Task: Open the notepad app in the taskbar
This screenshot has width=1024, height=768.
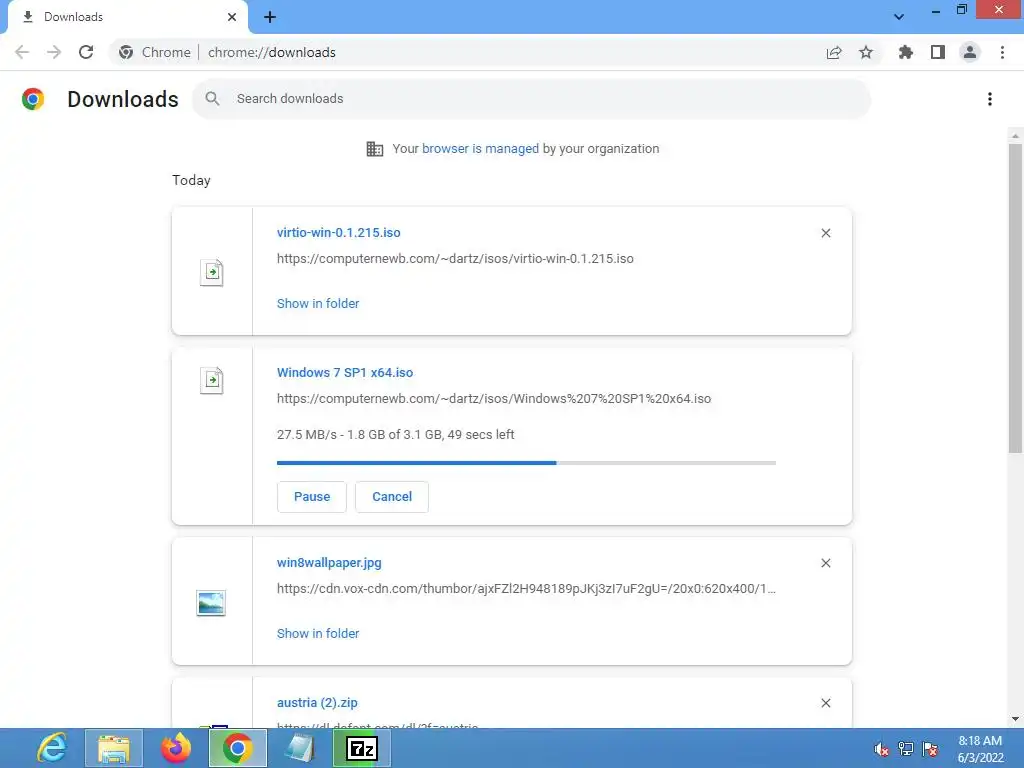Action: 300,748
